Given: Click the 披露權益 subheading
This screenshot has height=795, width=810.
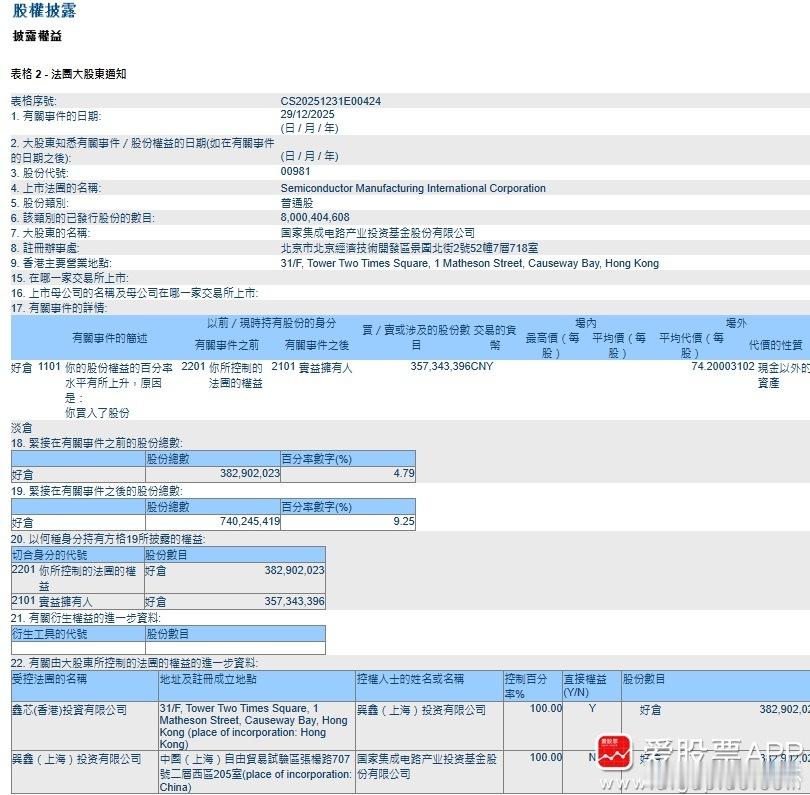Looking at the screenshot, I should click(37, 36).
